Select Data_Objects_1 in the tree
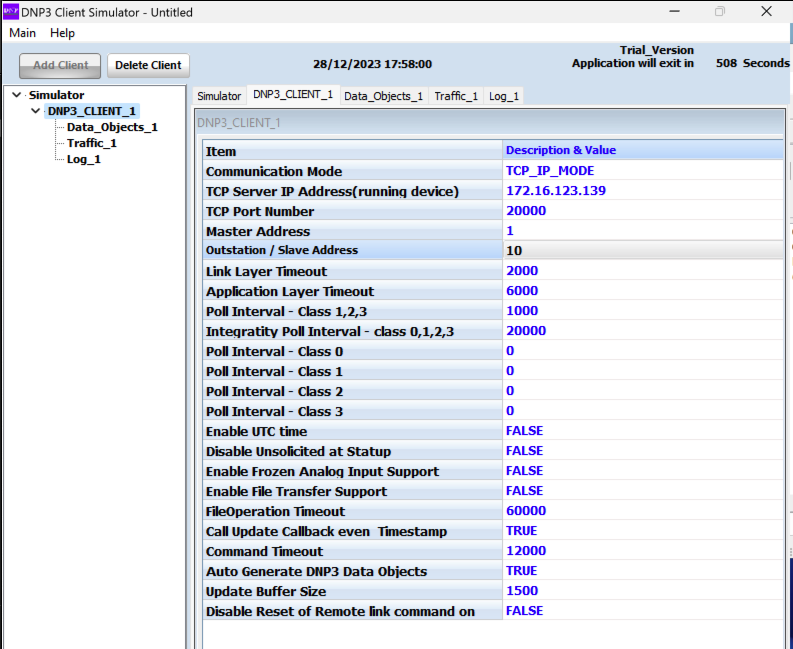The image size is (793, 649). click(112, 127)
